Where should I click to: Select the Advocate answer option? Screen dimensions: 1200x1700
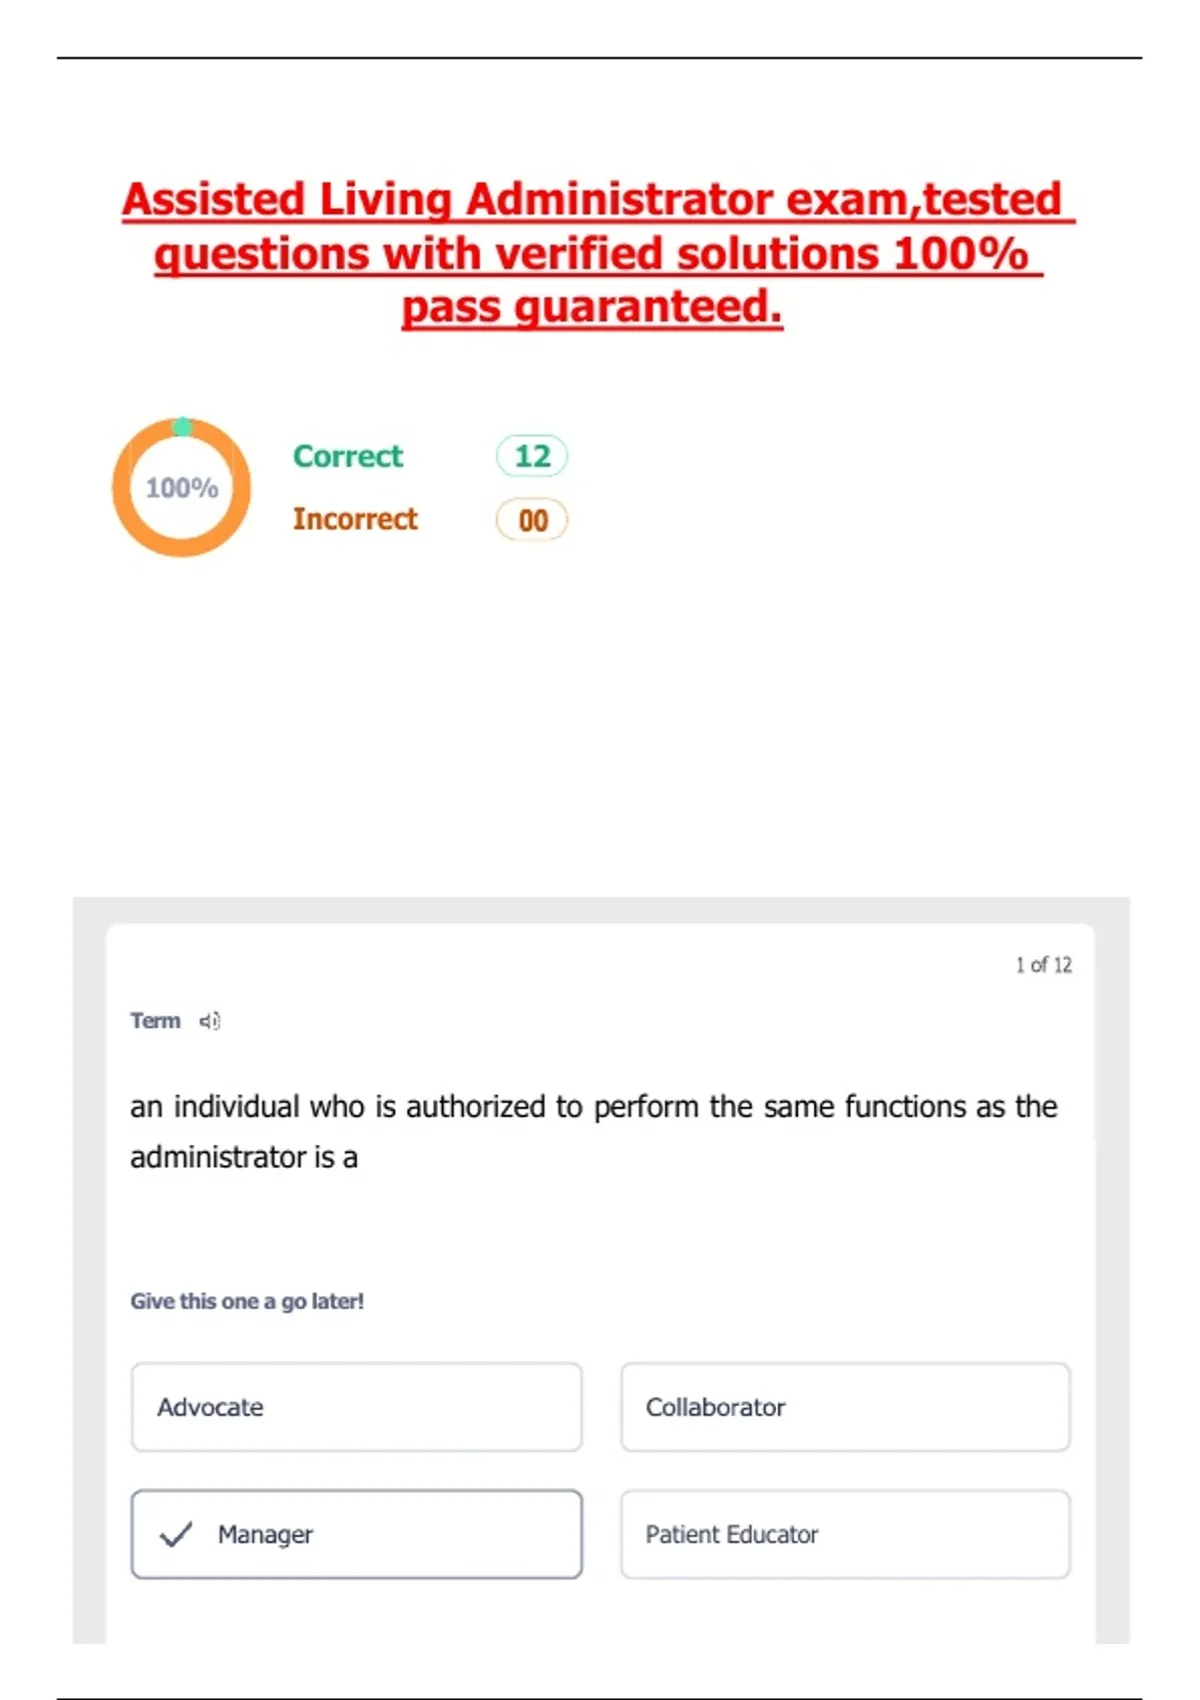[x=356, y=1407]
